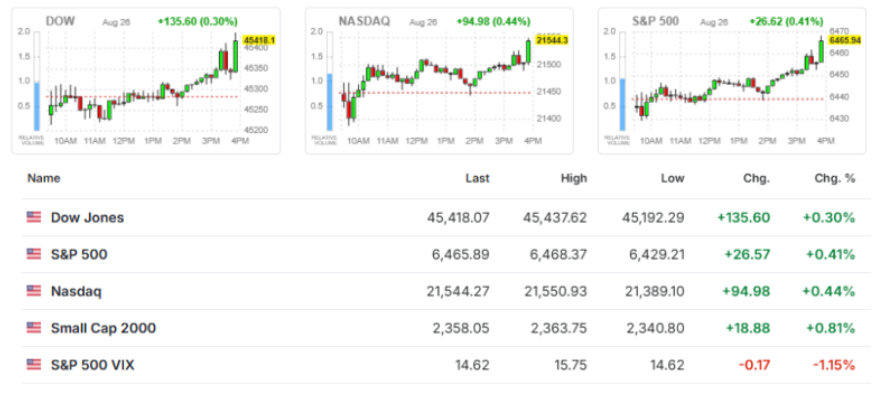Click the Aug 26 date on DOW chart
Image resolution: width=896 pixels, height=395 pixels.
pos(117,22)
